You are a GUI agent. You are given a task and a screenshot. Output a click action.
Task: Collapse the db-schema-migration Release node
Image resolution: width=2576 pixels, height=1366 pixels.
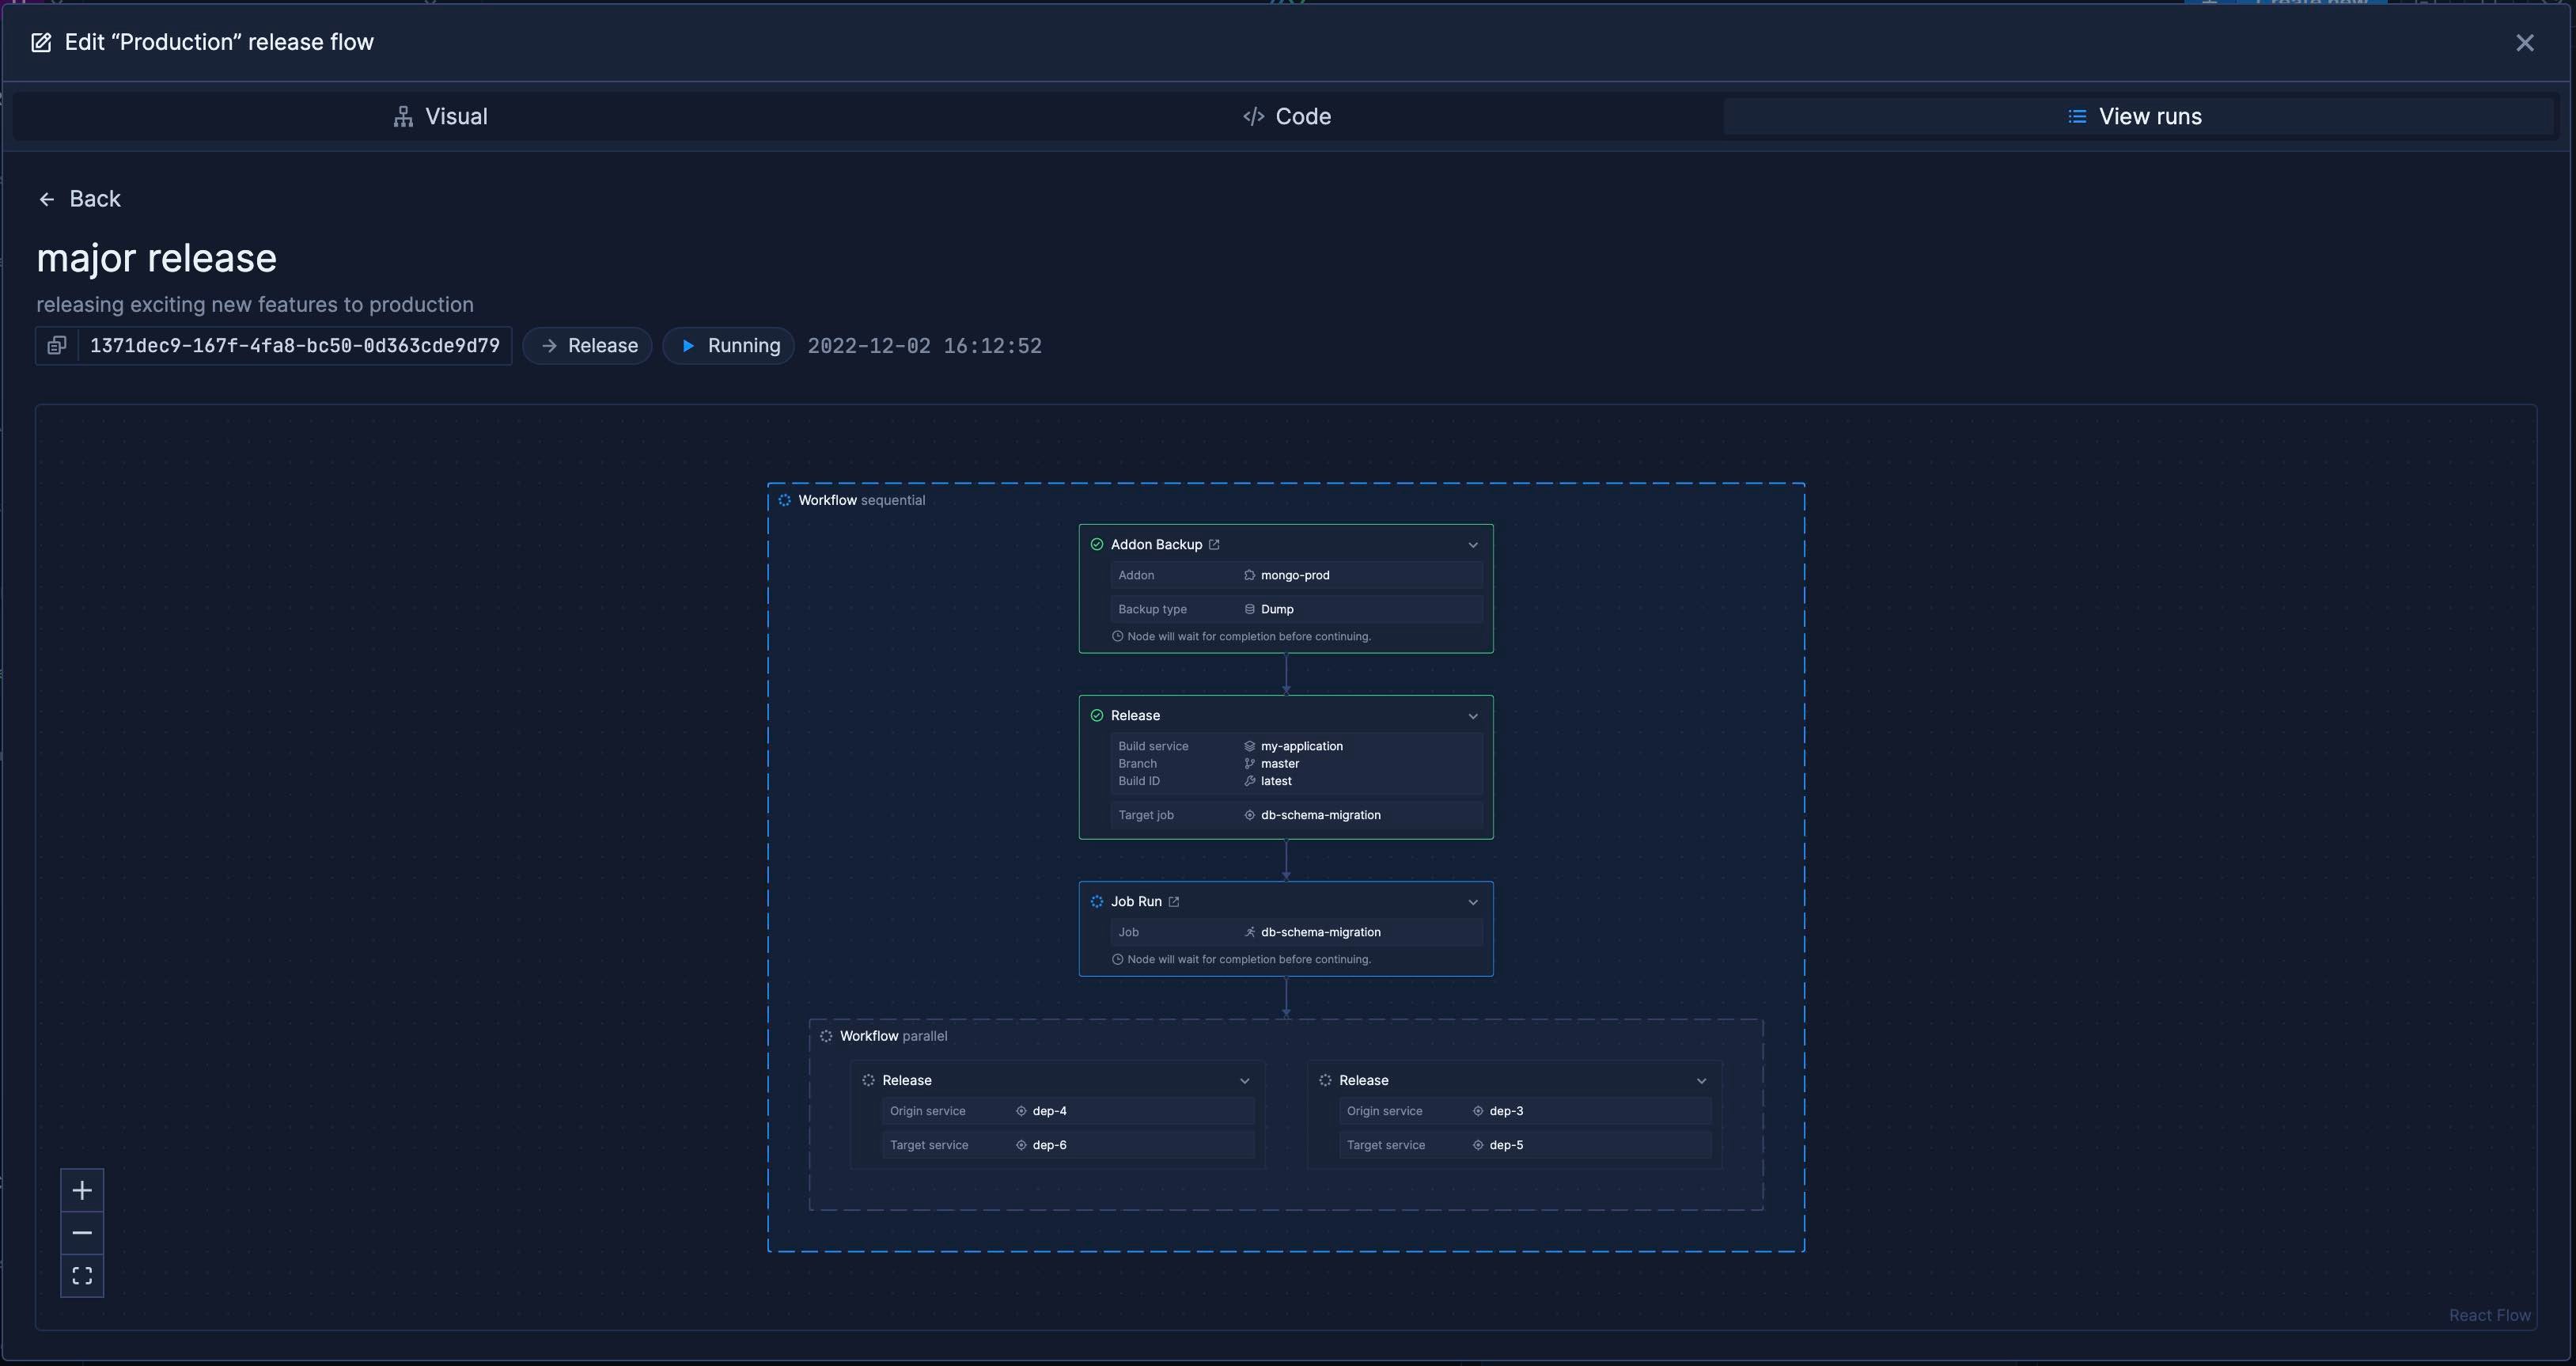point(1473,716)
